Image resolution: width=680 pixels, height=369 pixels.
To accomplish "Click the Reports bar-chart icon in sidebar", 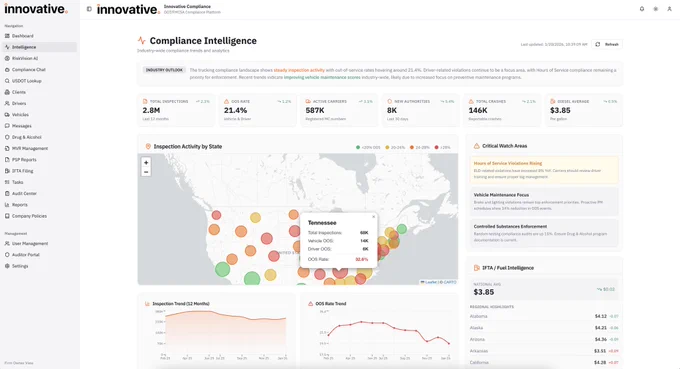I will point(7,205).
